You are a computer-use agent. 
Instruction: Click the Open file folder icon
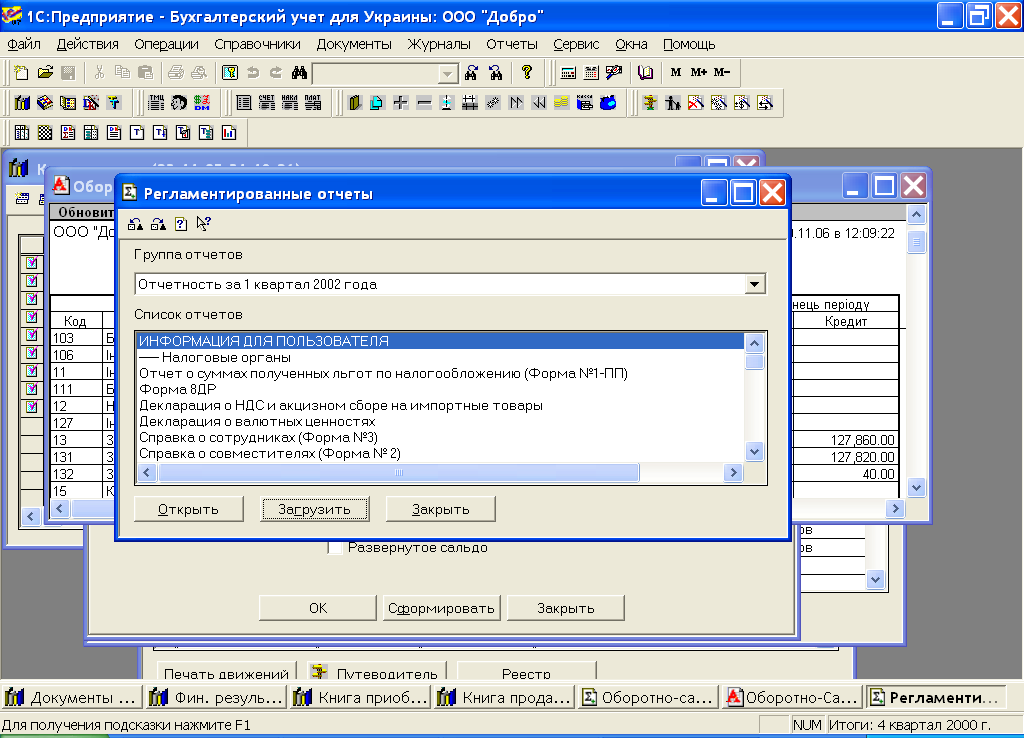pos(45,73)
